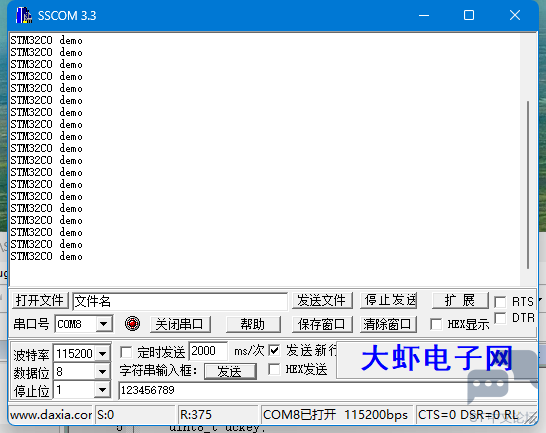The image size is (546, 433).
Task: Enable the HEX发送 checkbox
Action: [274, 369]
